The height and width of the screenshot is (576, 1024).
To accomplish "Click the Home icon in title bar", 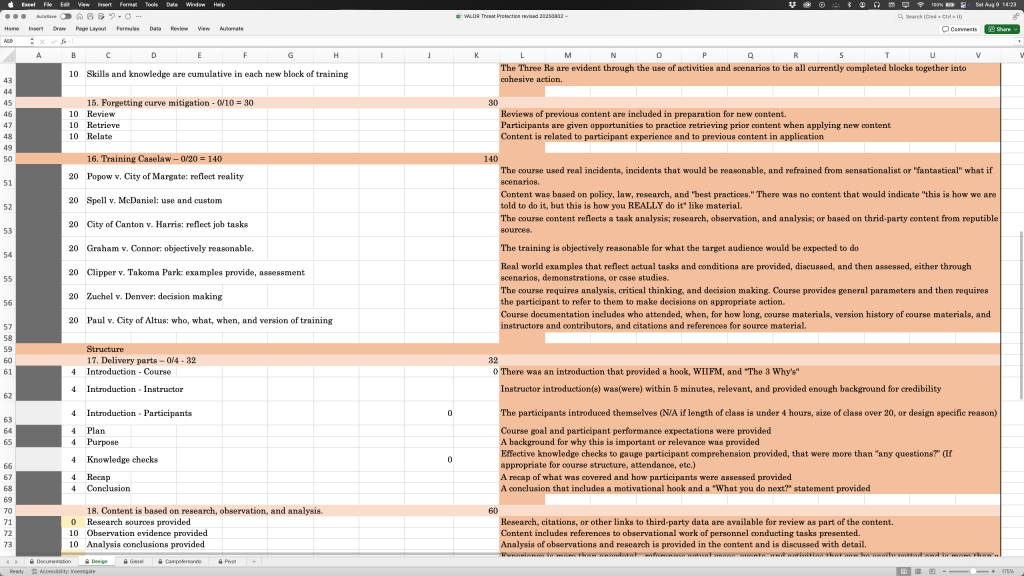I will pyautogui.click(x=80, y=16).
